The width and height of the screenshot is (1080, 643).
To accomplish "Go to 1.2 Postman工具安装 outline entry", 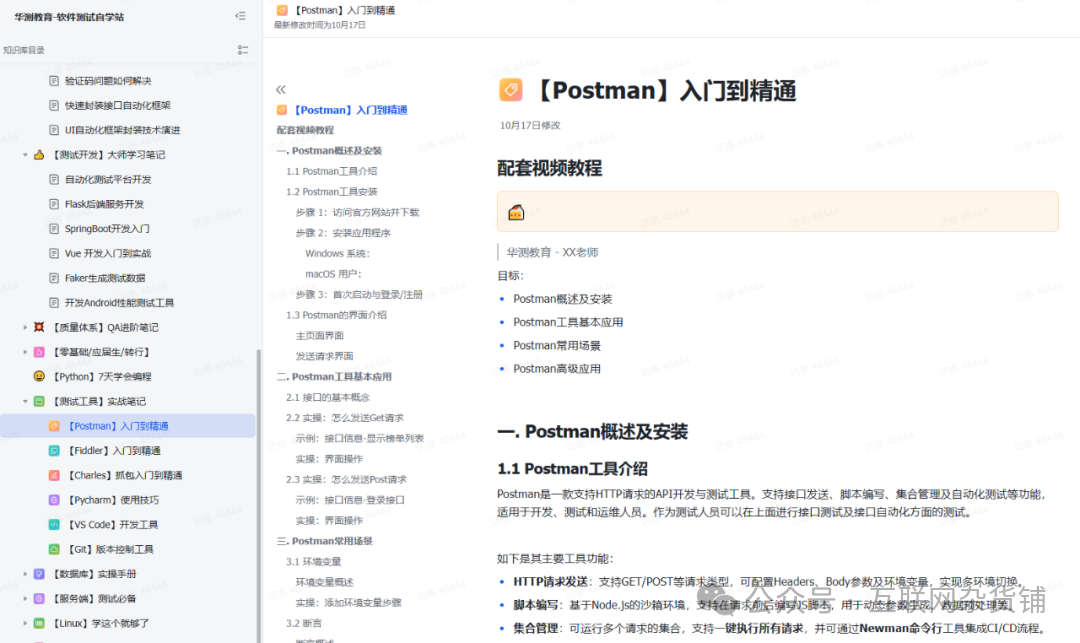I will click(331, 191).
